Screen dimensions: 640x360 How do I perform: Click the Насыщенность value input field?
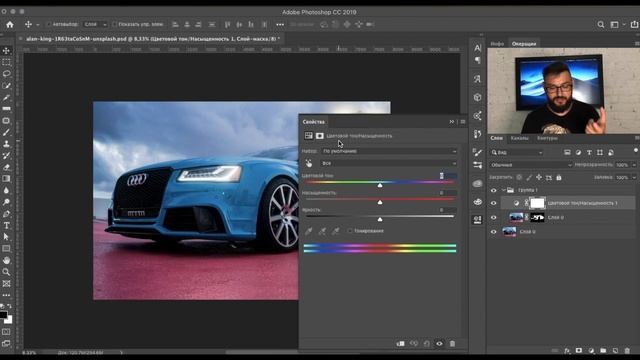(x=448, y=193)
